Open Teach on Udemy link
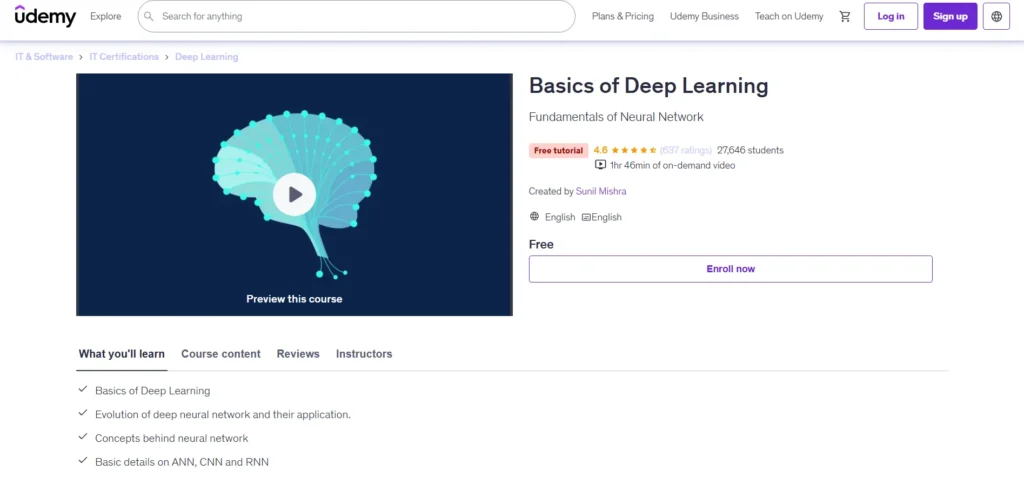The height and width of the screenshot is (484, 1024). tap(789, 16)
